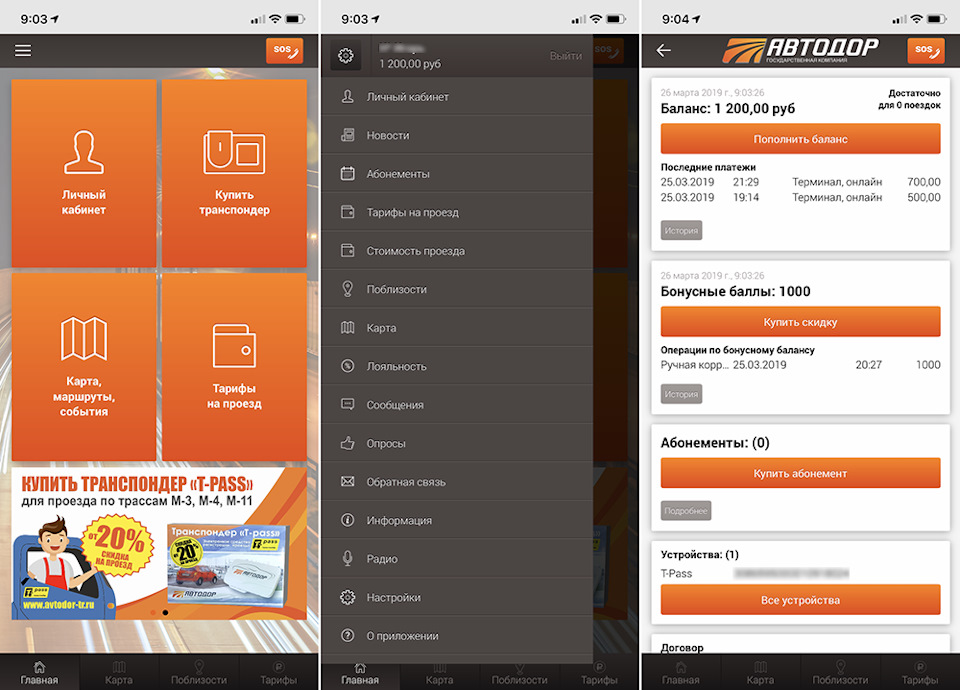The image size is (960, 690).
Task: Open the Личный кабинет tile
Action: pos(84,173)
